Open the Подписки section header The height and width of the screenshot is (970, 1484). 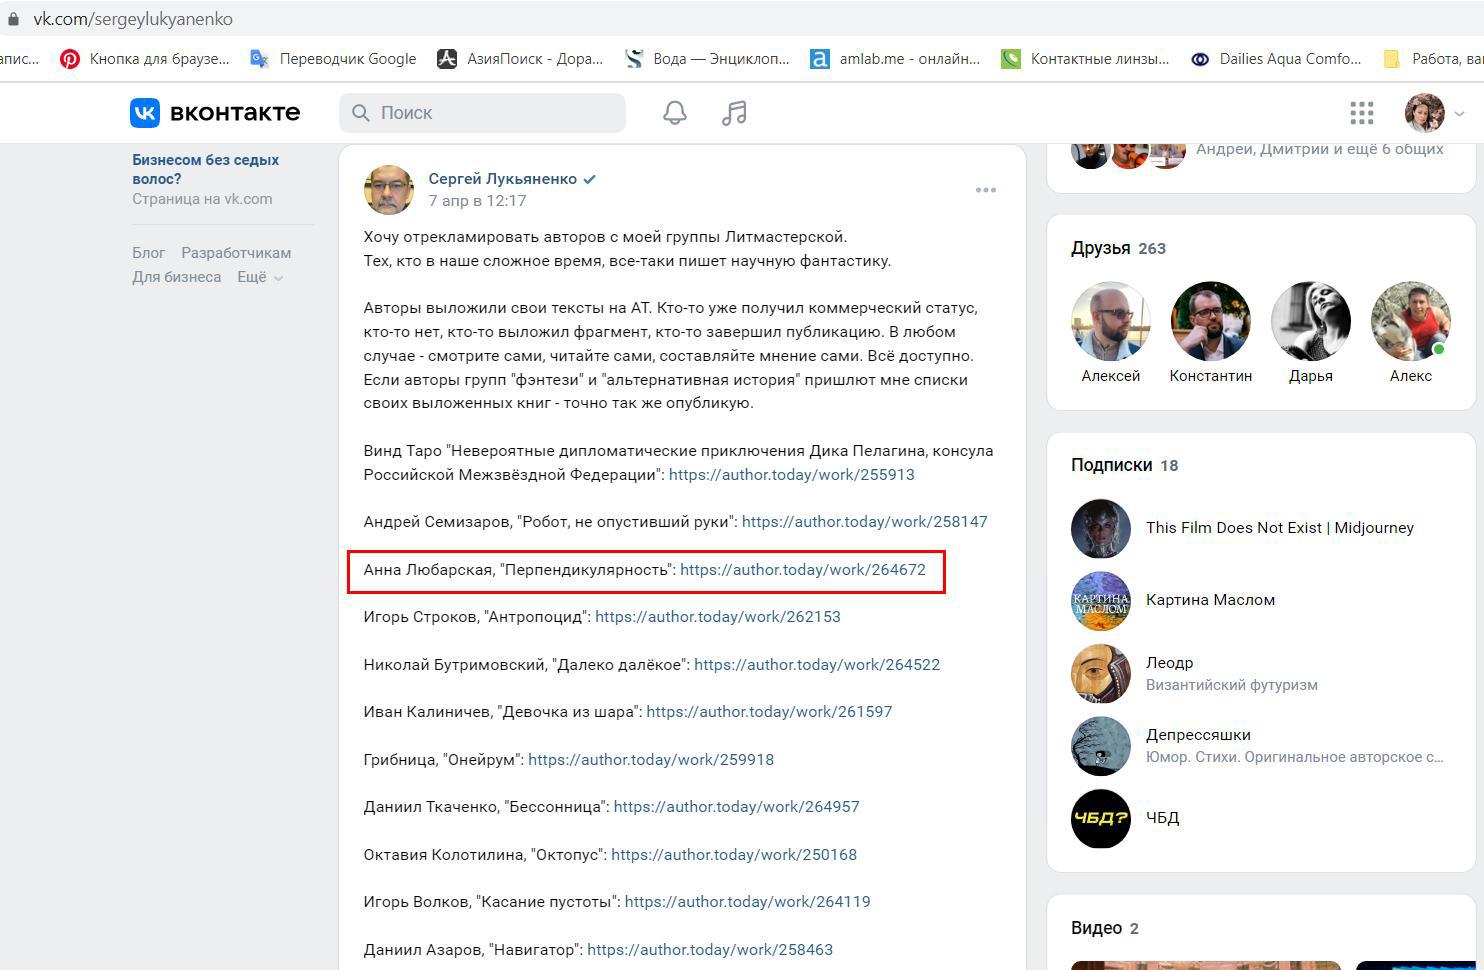pos(1111,465)
